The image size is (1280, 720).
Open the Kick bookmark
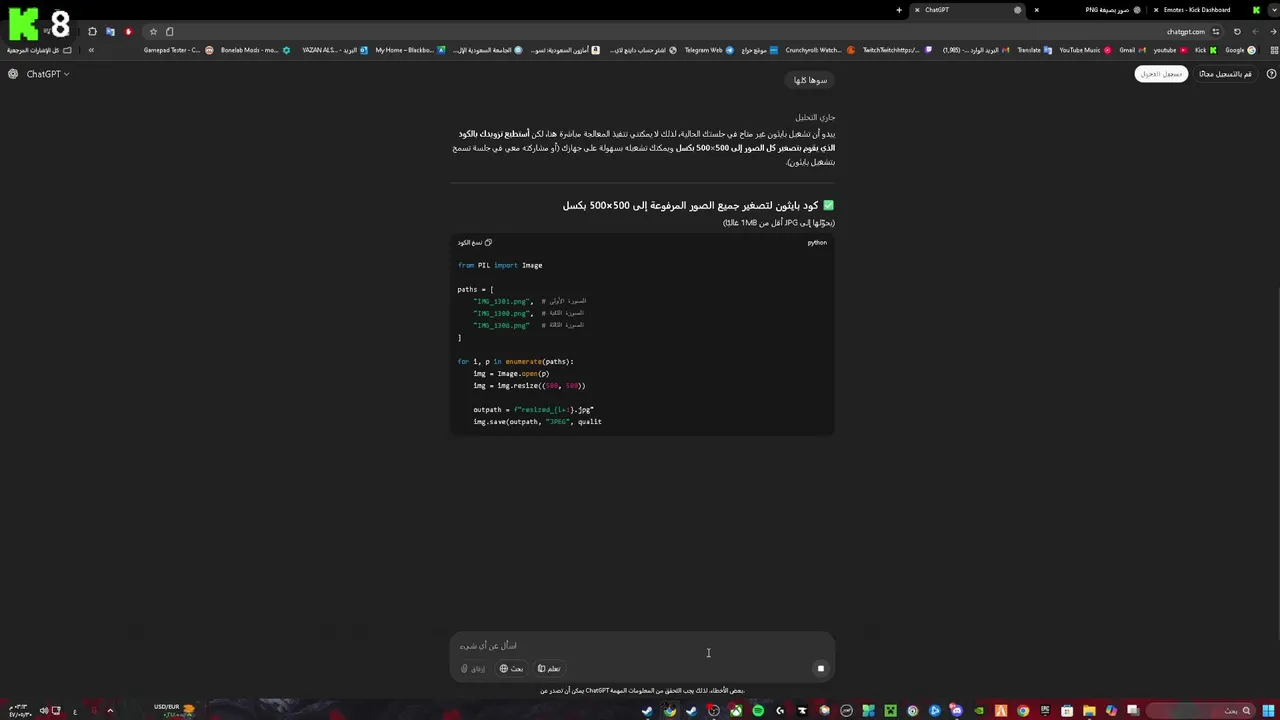click(x=1205, y=50)
